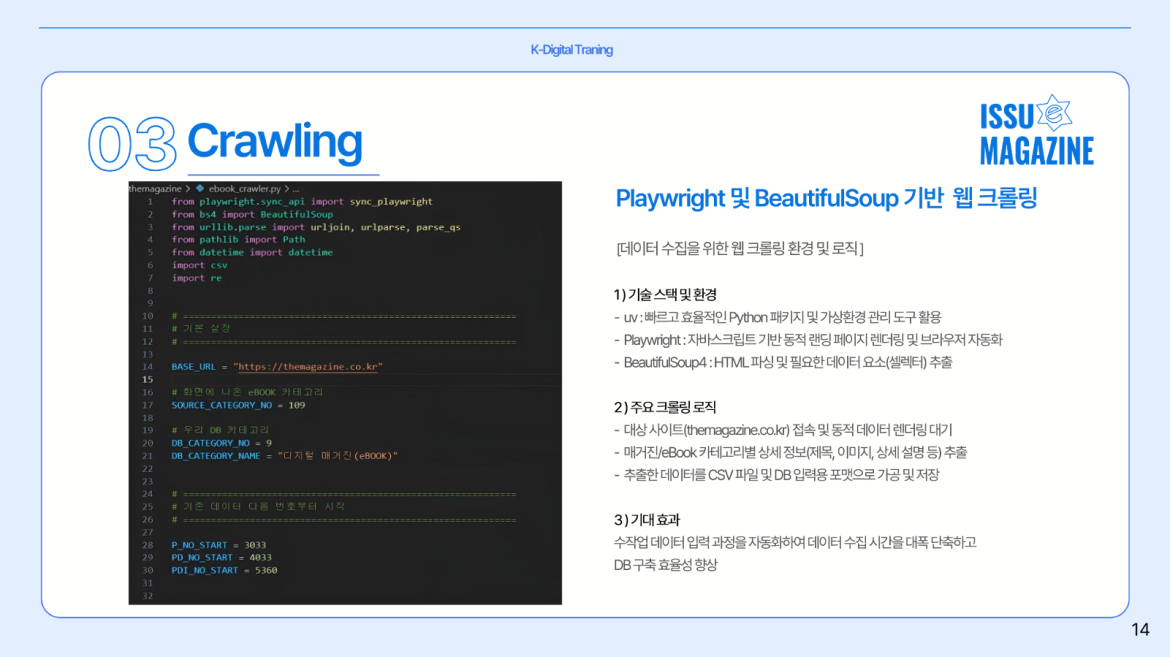Click the outlined 03 section number
Image resolution: width=1170 pixels, height=657 pixels.
coord(132,143)
